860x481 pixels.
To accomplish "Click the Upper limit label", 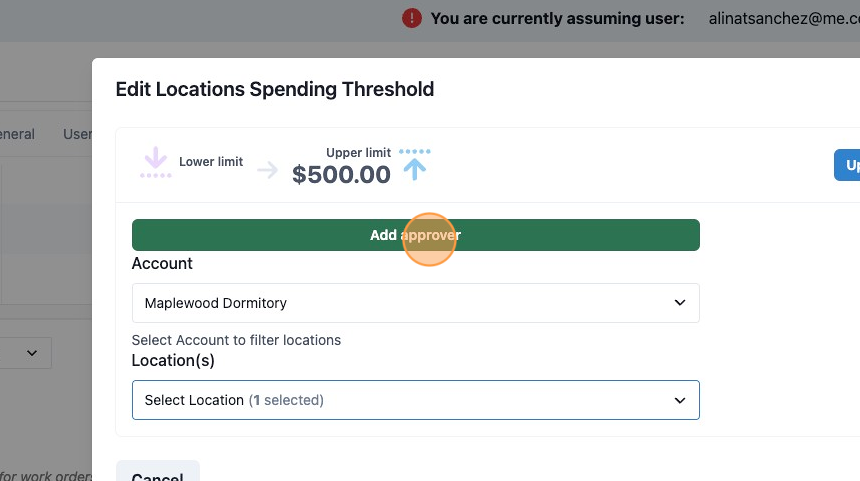I will tap(358, 152).
